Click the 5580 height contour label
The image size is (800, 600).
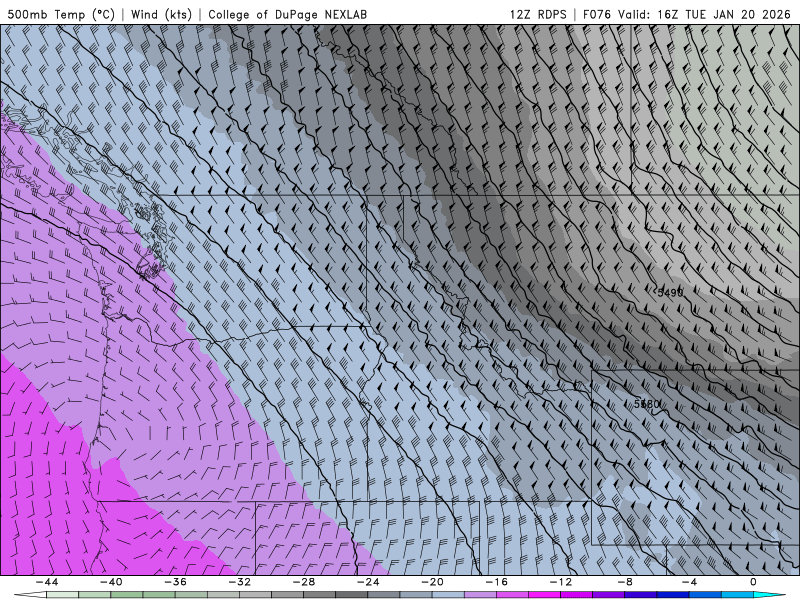point(647,404)
